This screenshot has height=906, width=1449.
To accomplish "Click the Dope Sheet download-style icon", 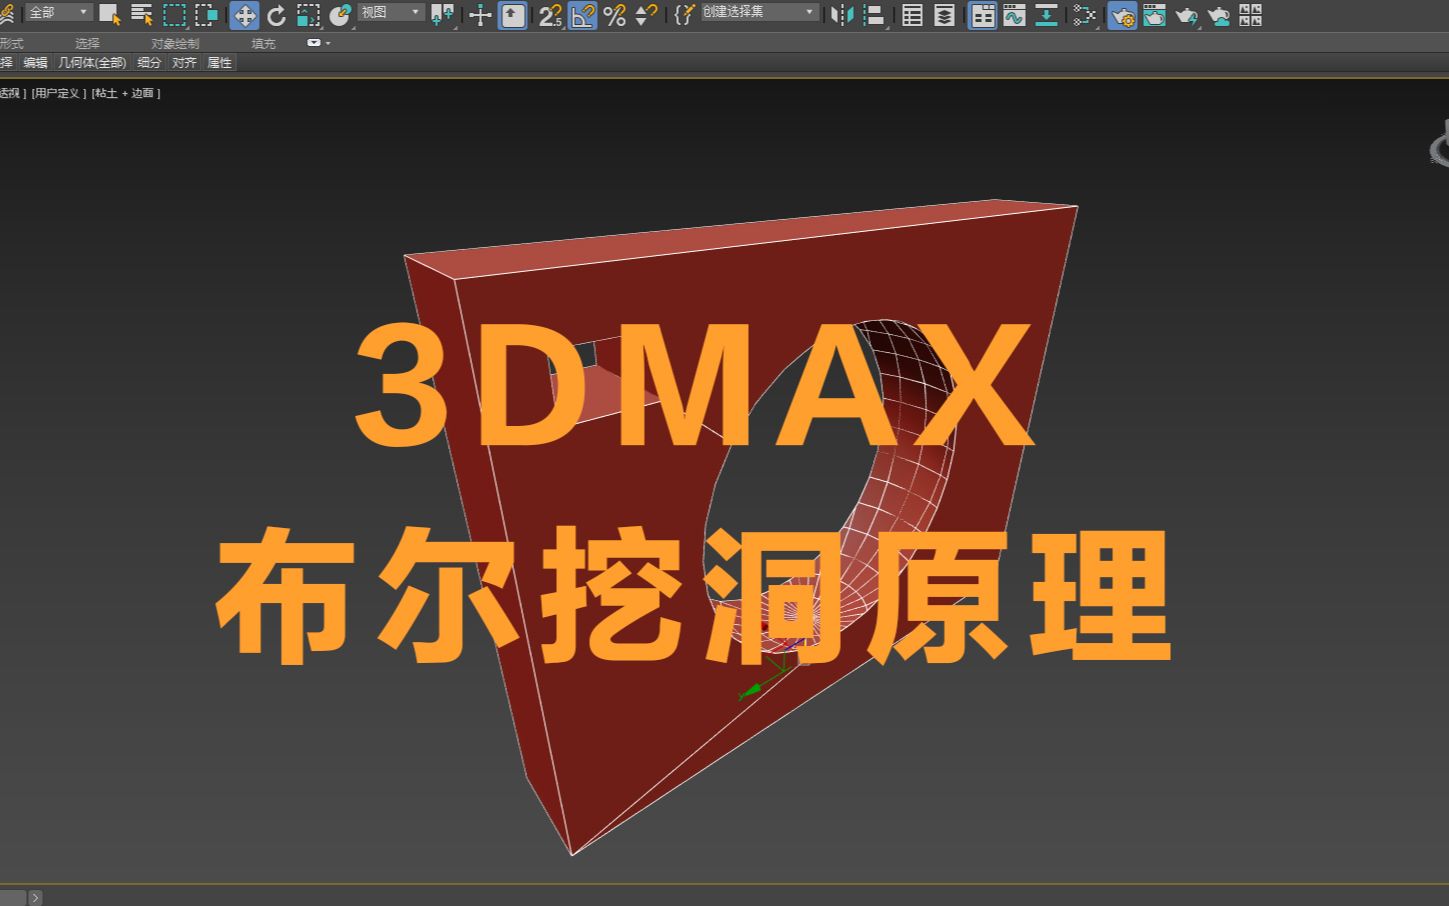I will click(1046, 14).
